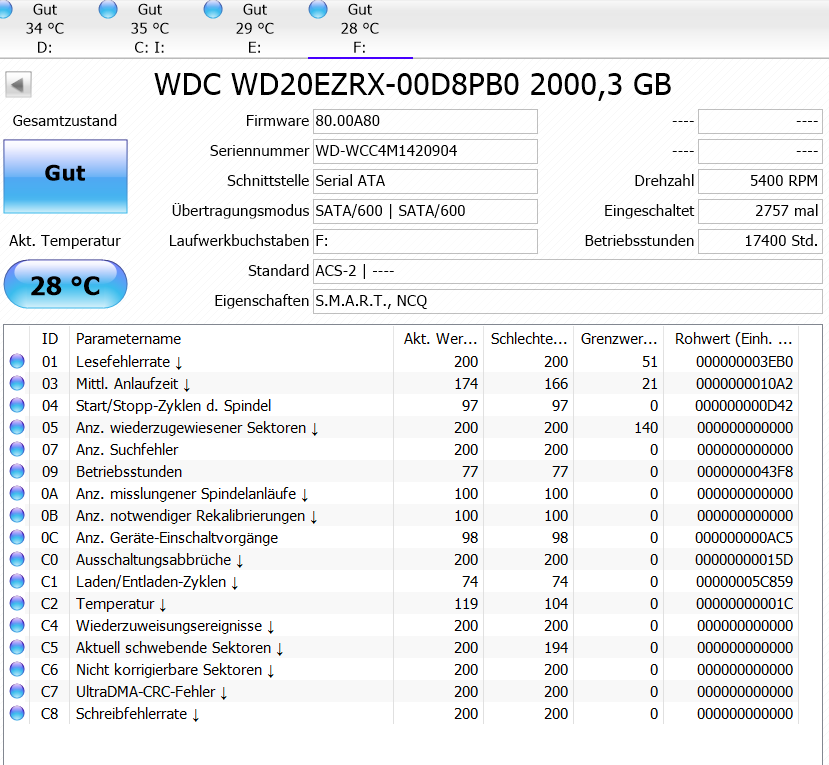829x765 pixels.
Task: Click status orb of Geräte-Einschaltvorgänge row
Action: [x=17, y=537]
